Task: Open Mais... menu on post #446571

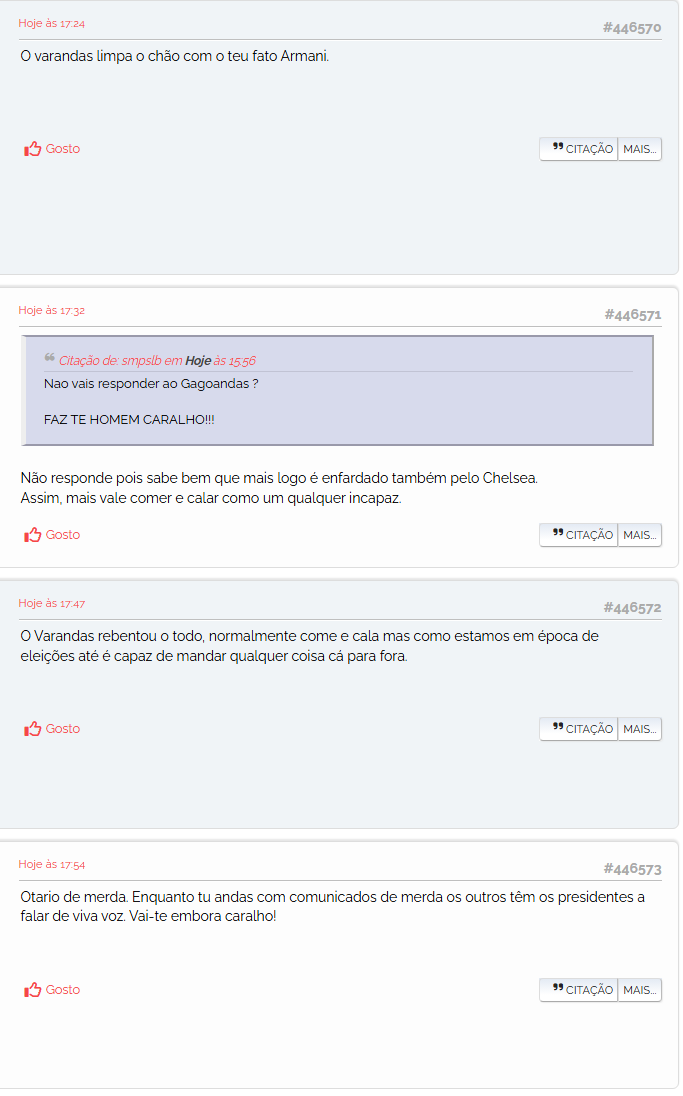Action: pos(640,535)
